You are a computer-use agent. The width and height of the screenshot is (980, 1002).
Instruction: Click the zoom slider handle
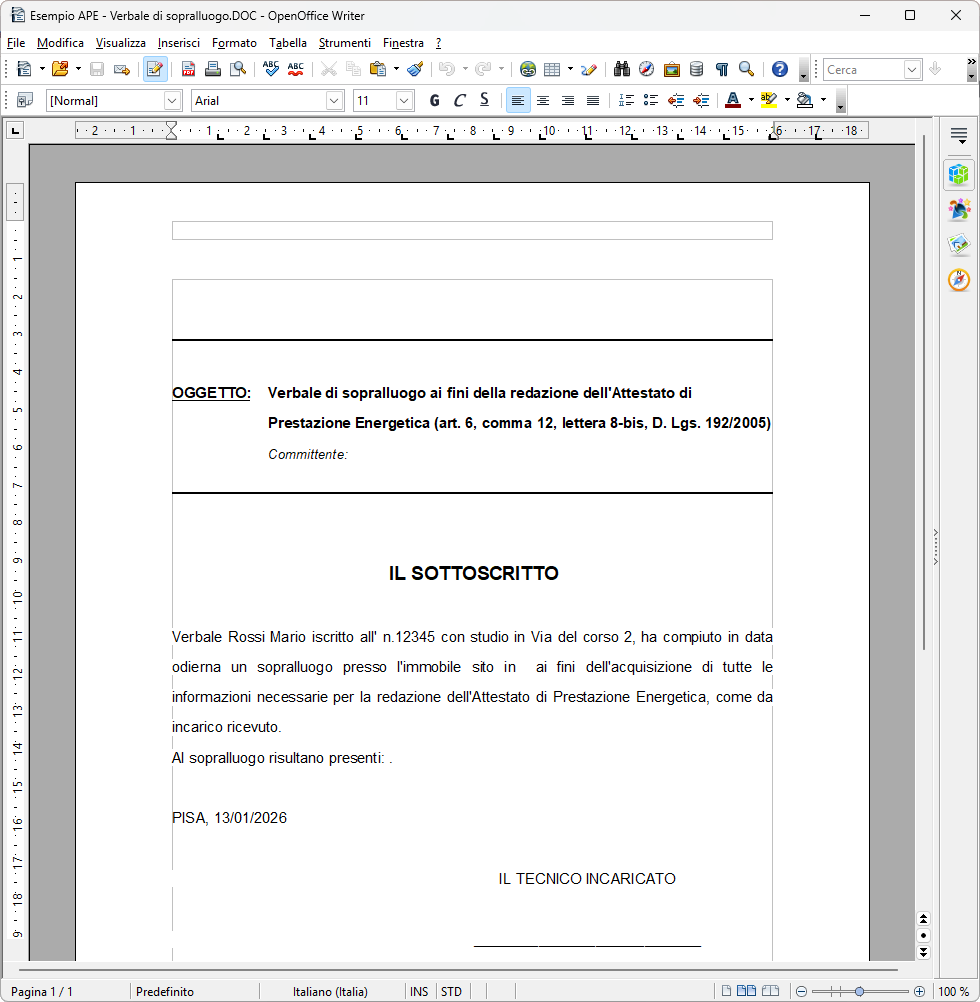(859, 991)
